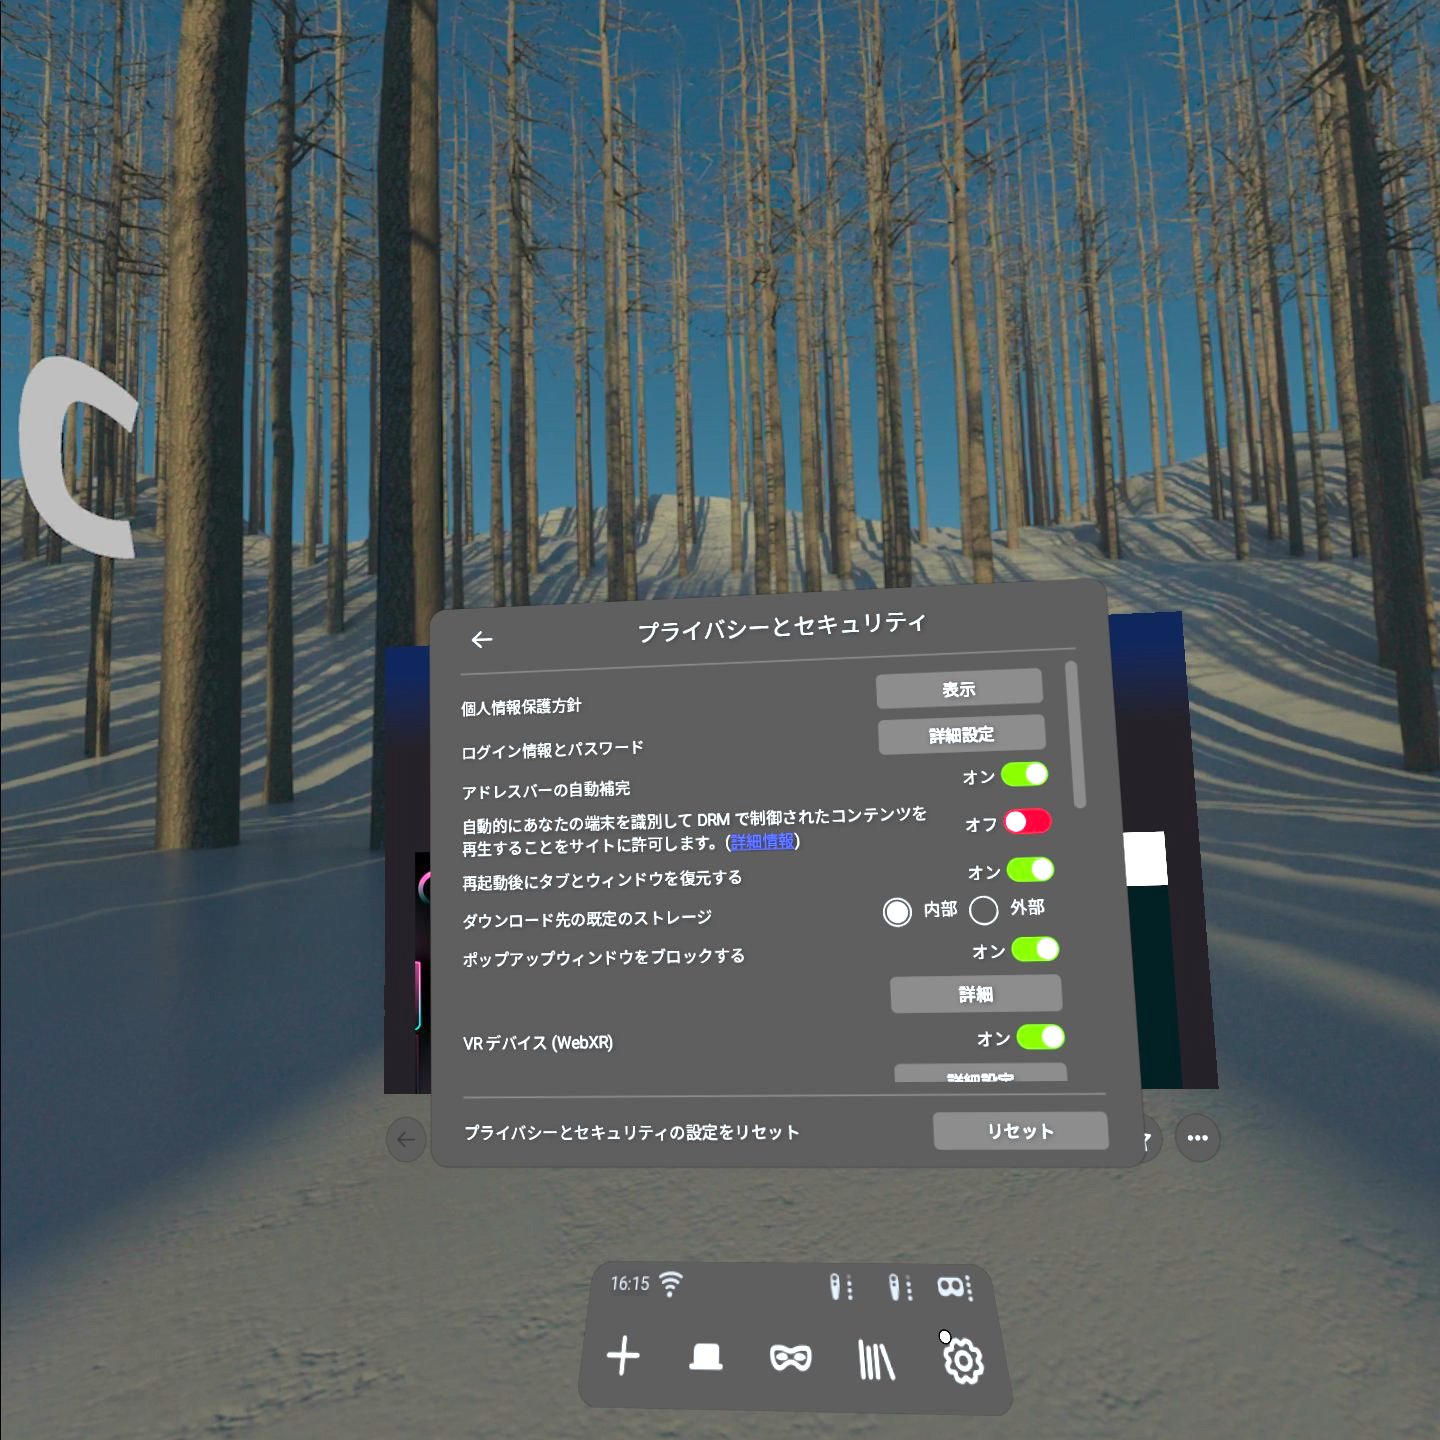This screenshot has height=1440, width=1440.
Task: Click the DRM description text about 端末を識別
Action: click(694, 831)
